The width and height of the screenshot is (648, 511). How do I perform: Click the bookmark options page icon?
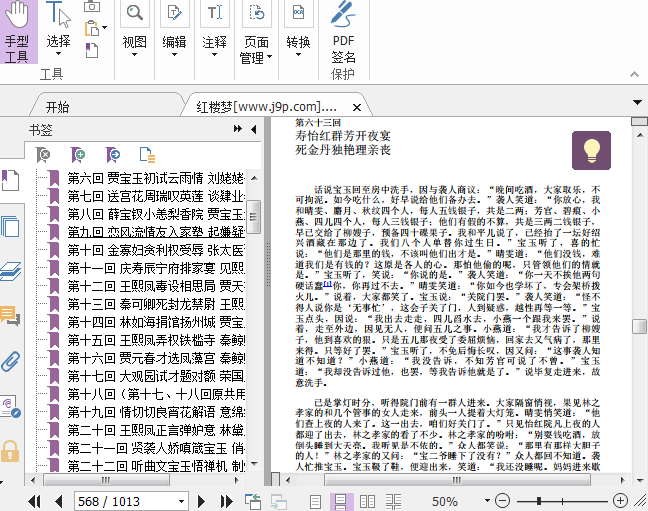[x=147, y=155]
